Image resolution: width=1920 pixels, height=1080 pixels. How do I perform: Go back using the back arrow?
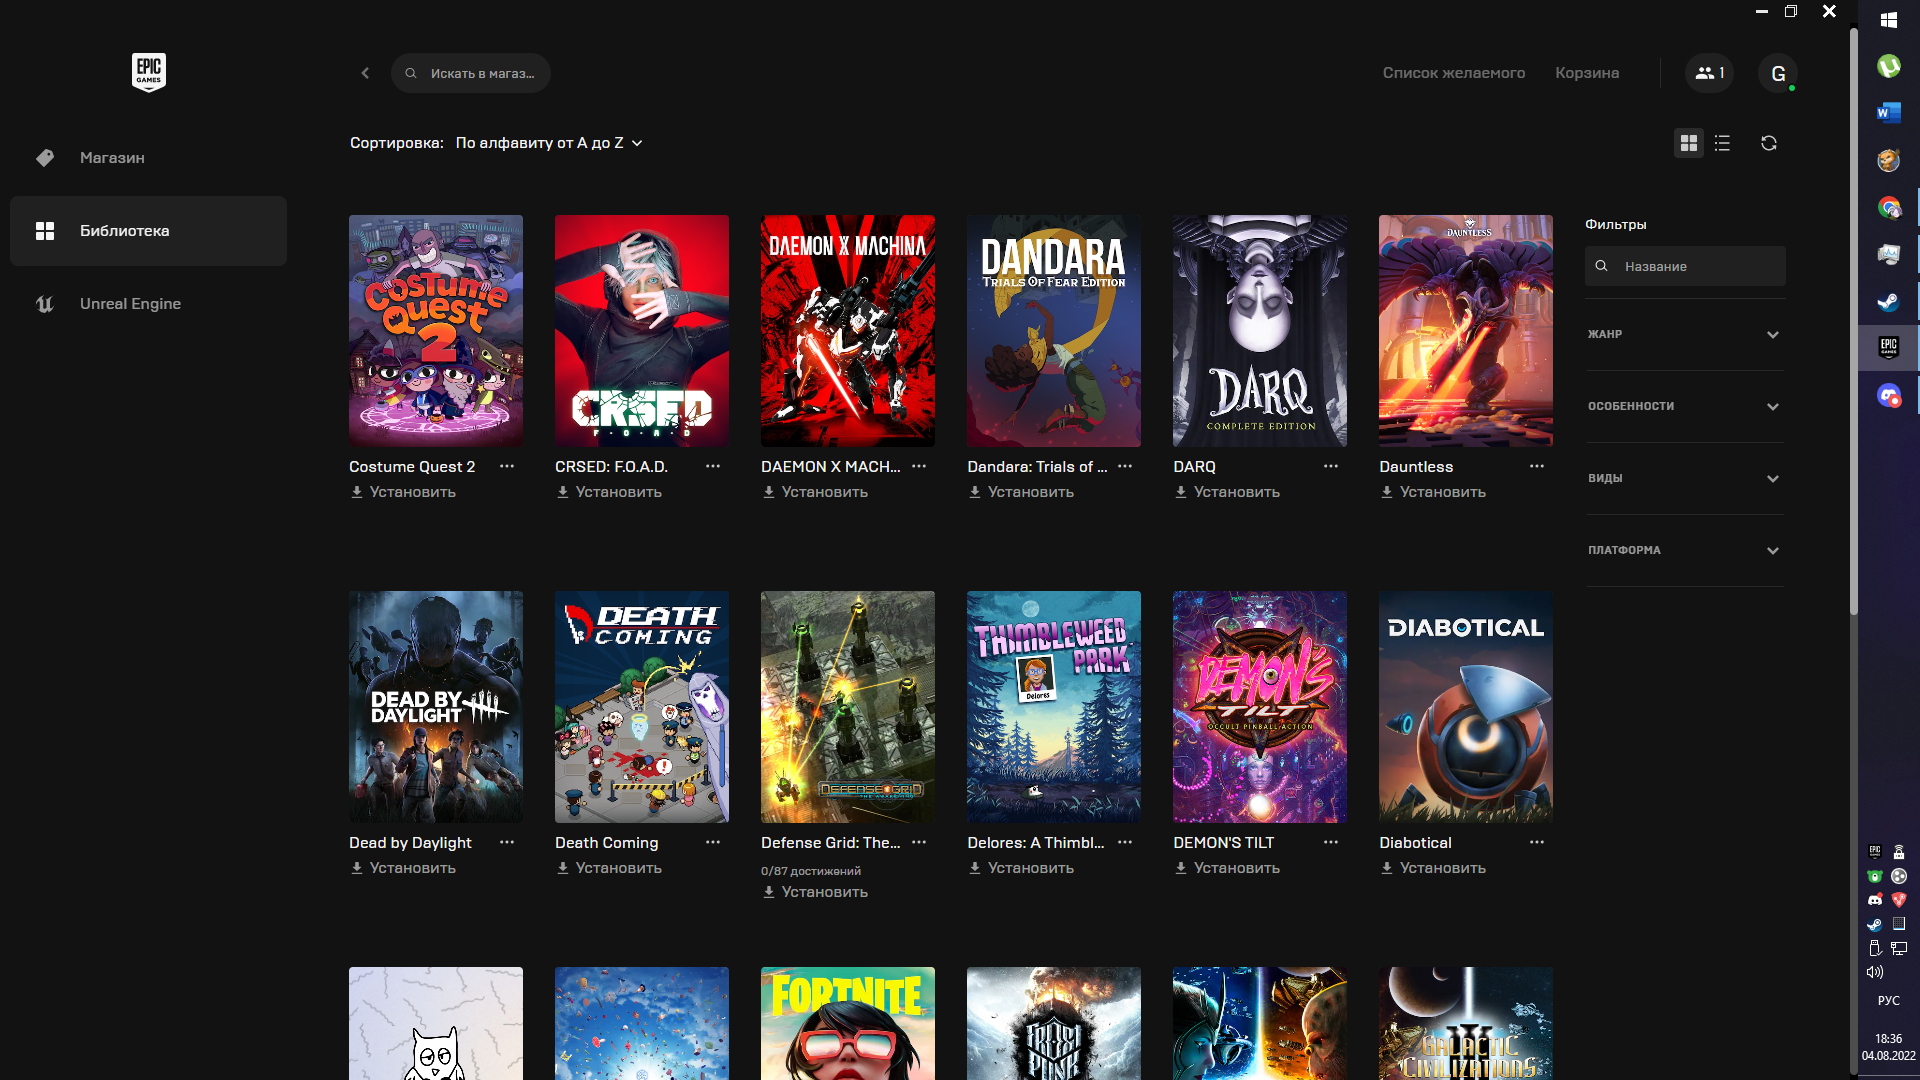coord(365,73)
